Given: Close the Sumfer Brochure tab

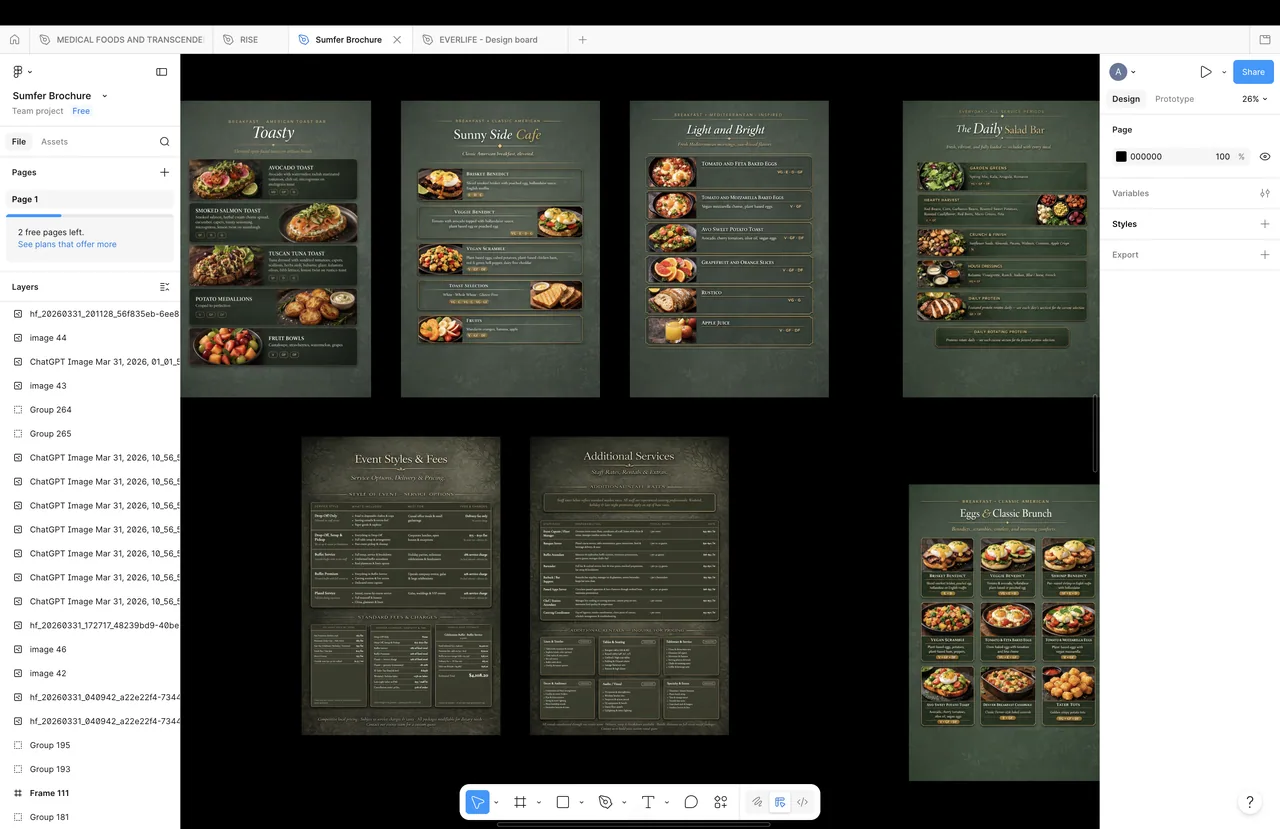Looking at the screenshot, I should [397, 40].
